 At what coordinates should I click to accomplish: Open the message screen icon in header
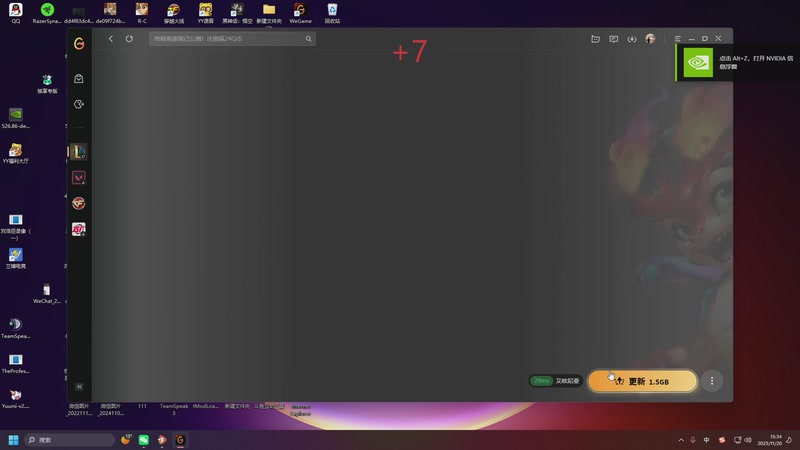(x=614, y=39)
